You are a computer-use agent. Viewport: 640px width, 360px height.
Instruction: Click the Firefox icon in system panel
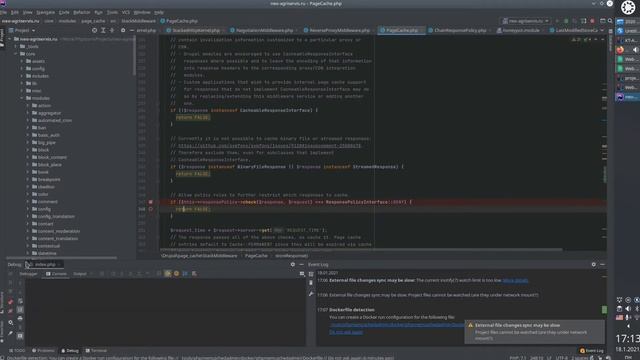tap(620, 50)
